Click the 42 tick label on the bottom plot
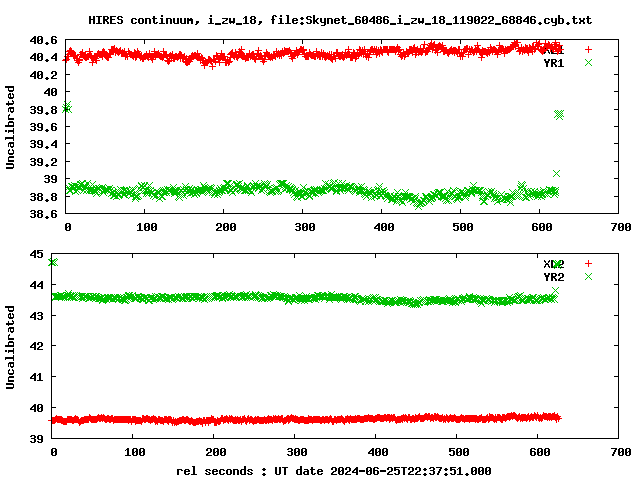 (x=36, y=346)
